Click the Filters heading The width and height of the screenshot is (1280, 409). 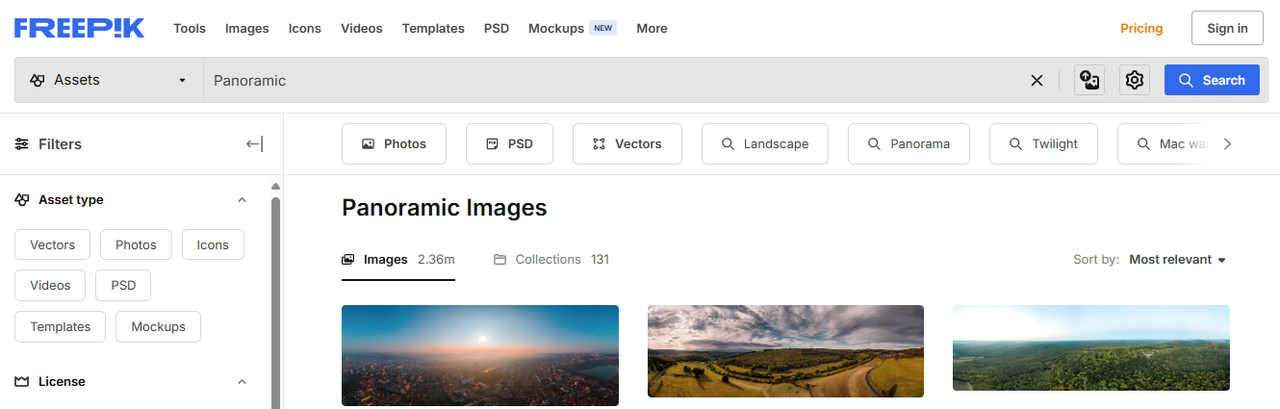tap(60, 144)
